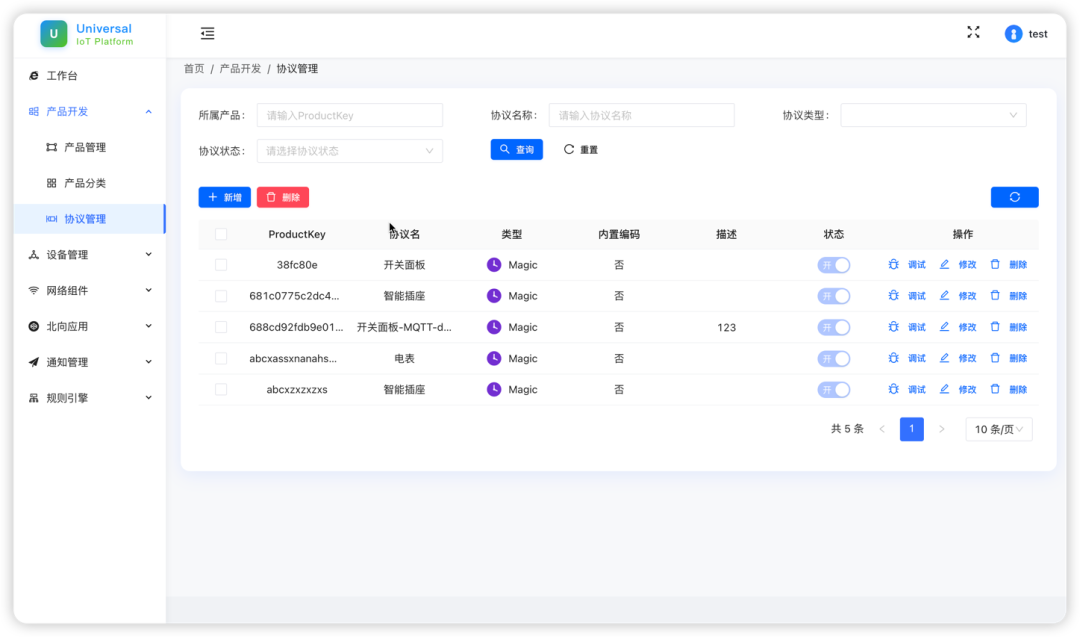Toggle status switch for abcxzxzxzxs row
This screenshot has width=1080, height=637.
point(833,389)
